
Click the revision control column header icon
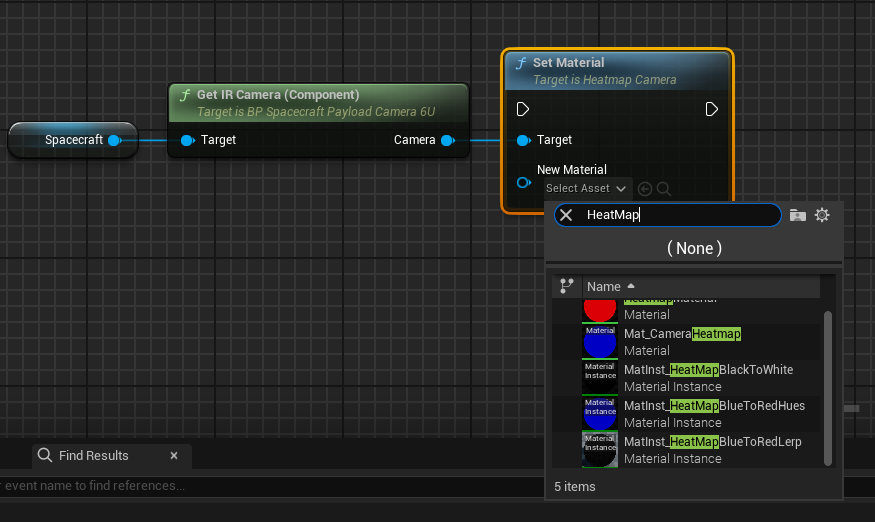tap(567, 286)
